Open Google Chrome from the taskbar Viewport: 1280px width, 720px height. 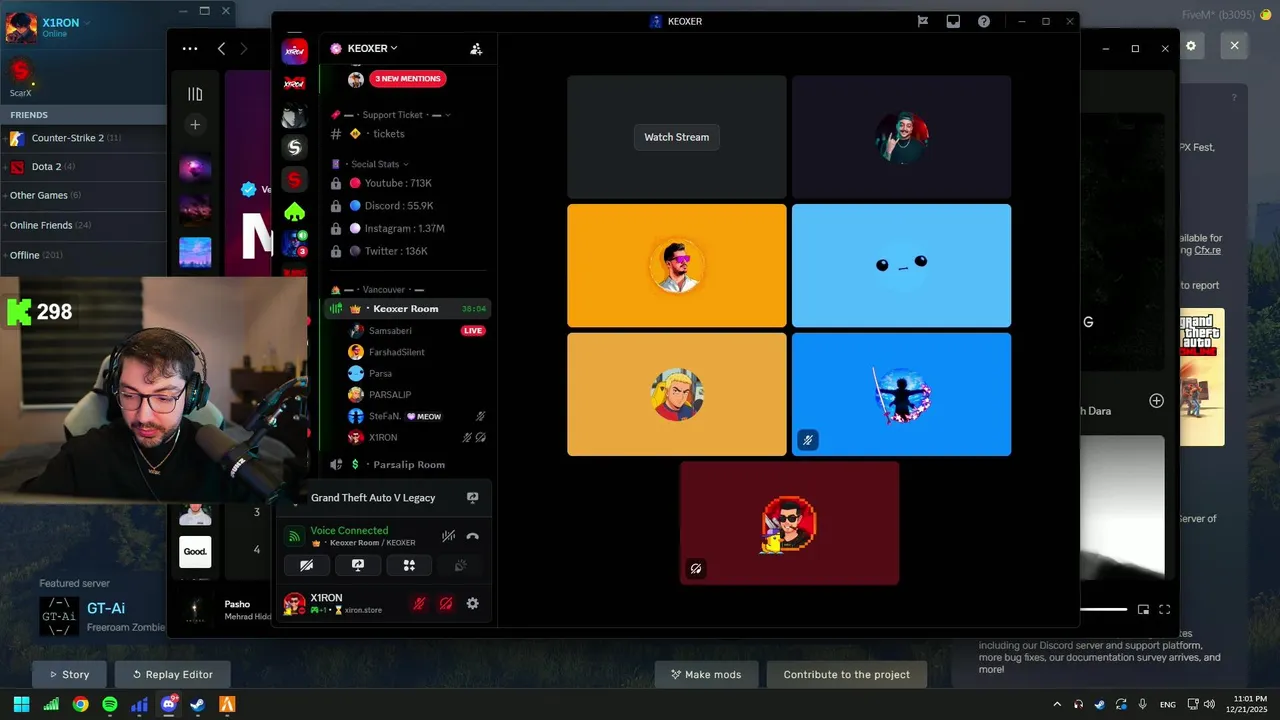point(80,704)
